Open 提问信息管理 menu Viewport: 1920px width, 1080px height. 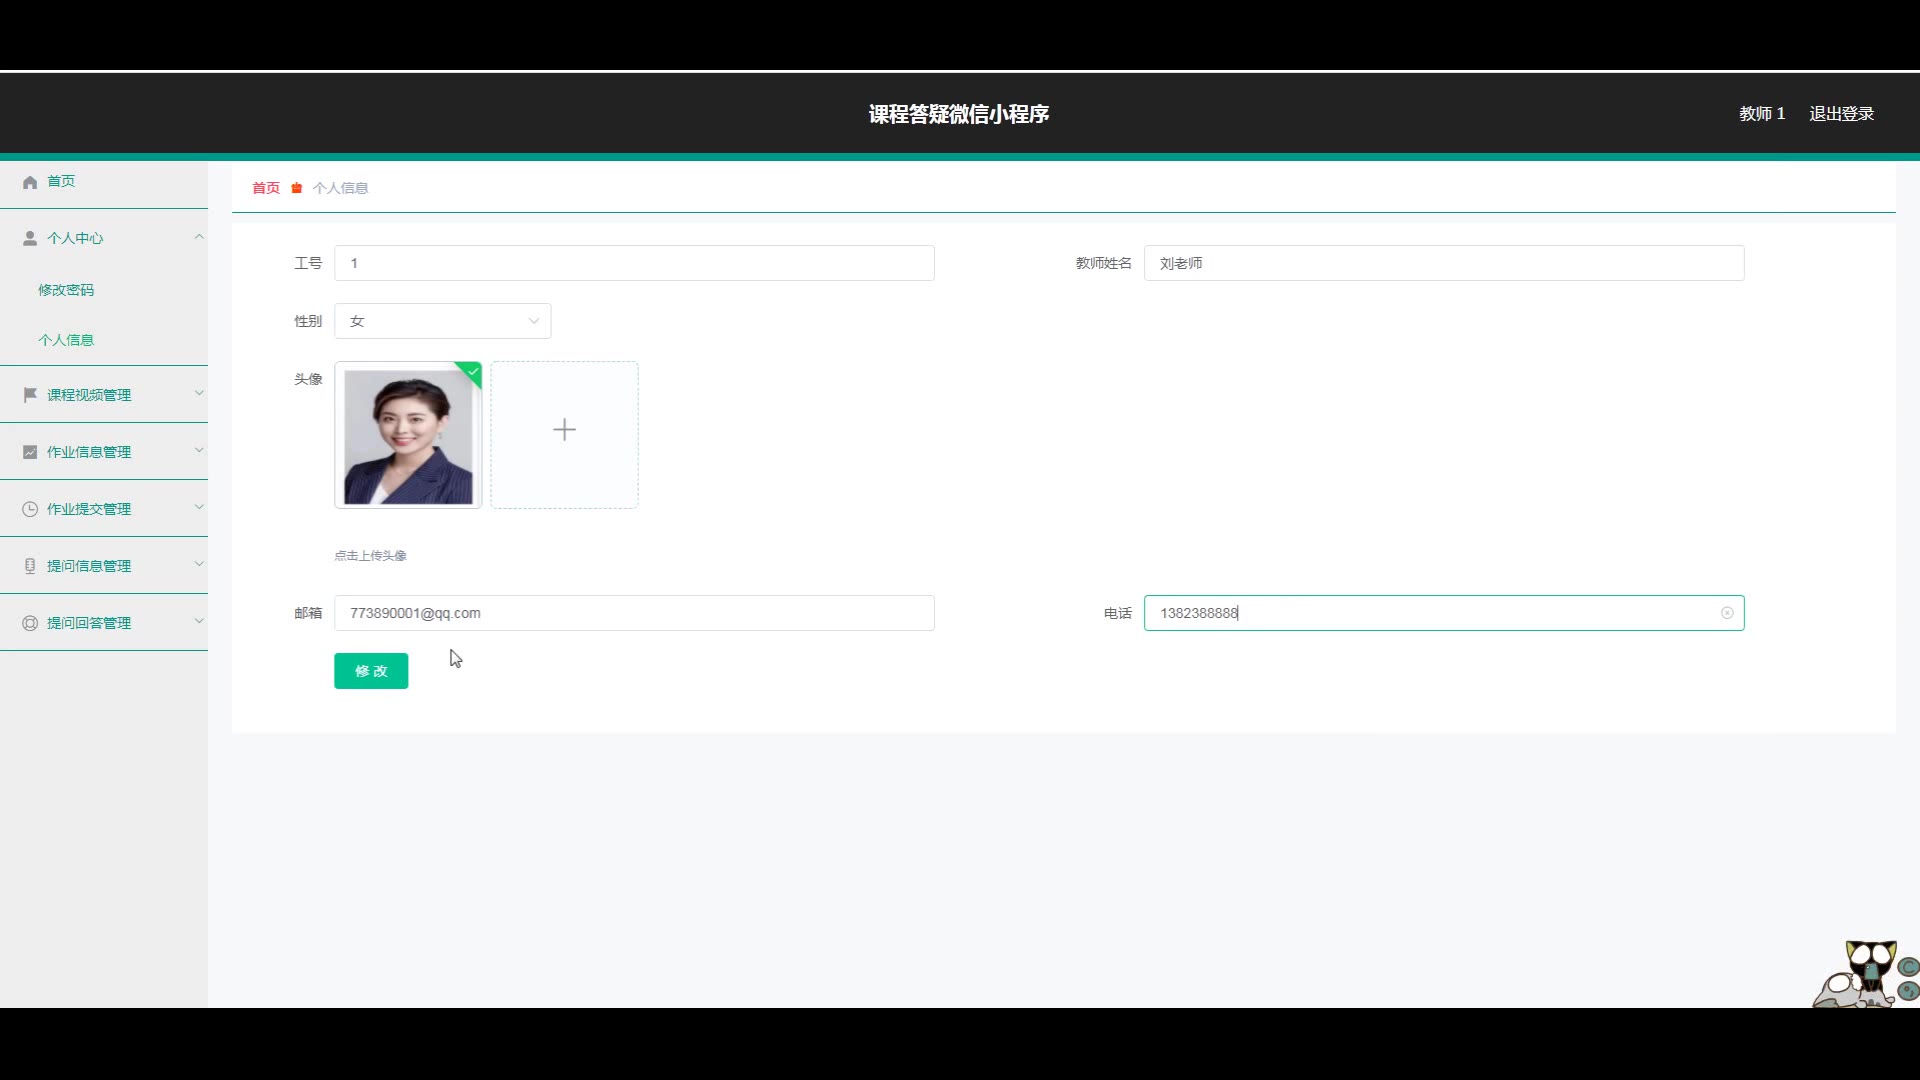tap(104, 566)
